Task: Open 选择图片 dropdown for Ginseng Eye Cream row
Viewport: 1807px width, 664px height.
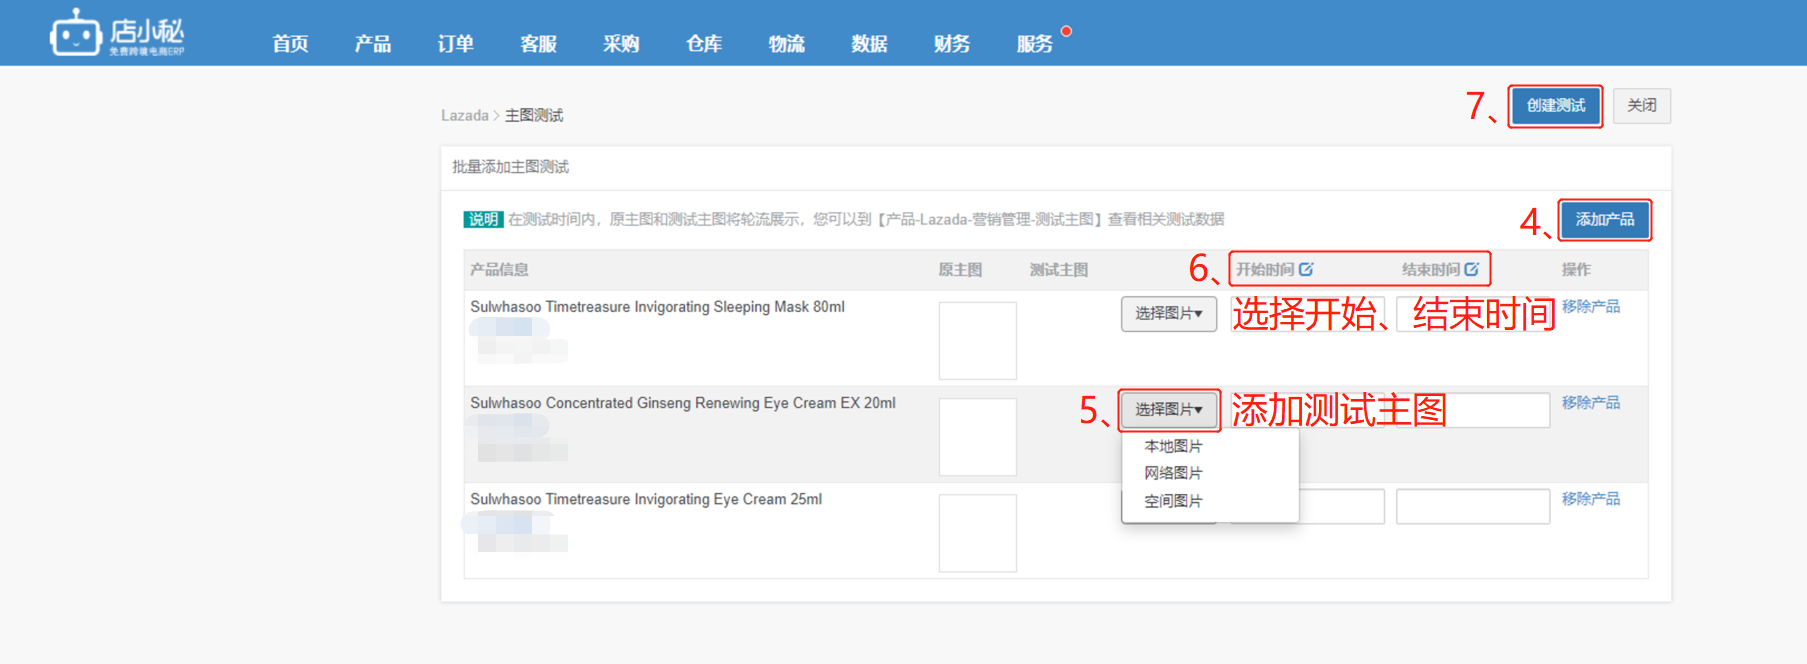Action: pyautogui.click(x=1168, y=410)
